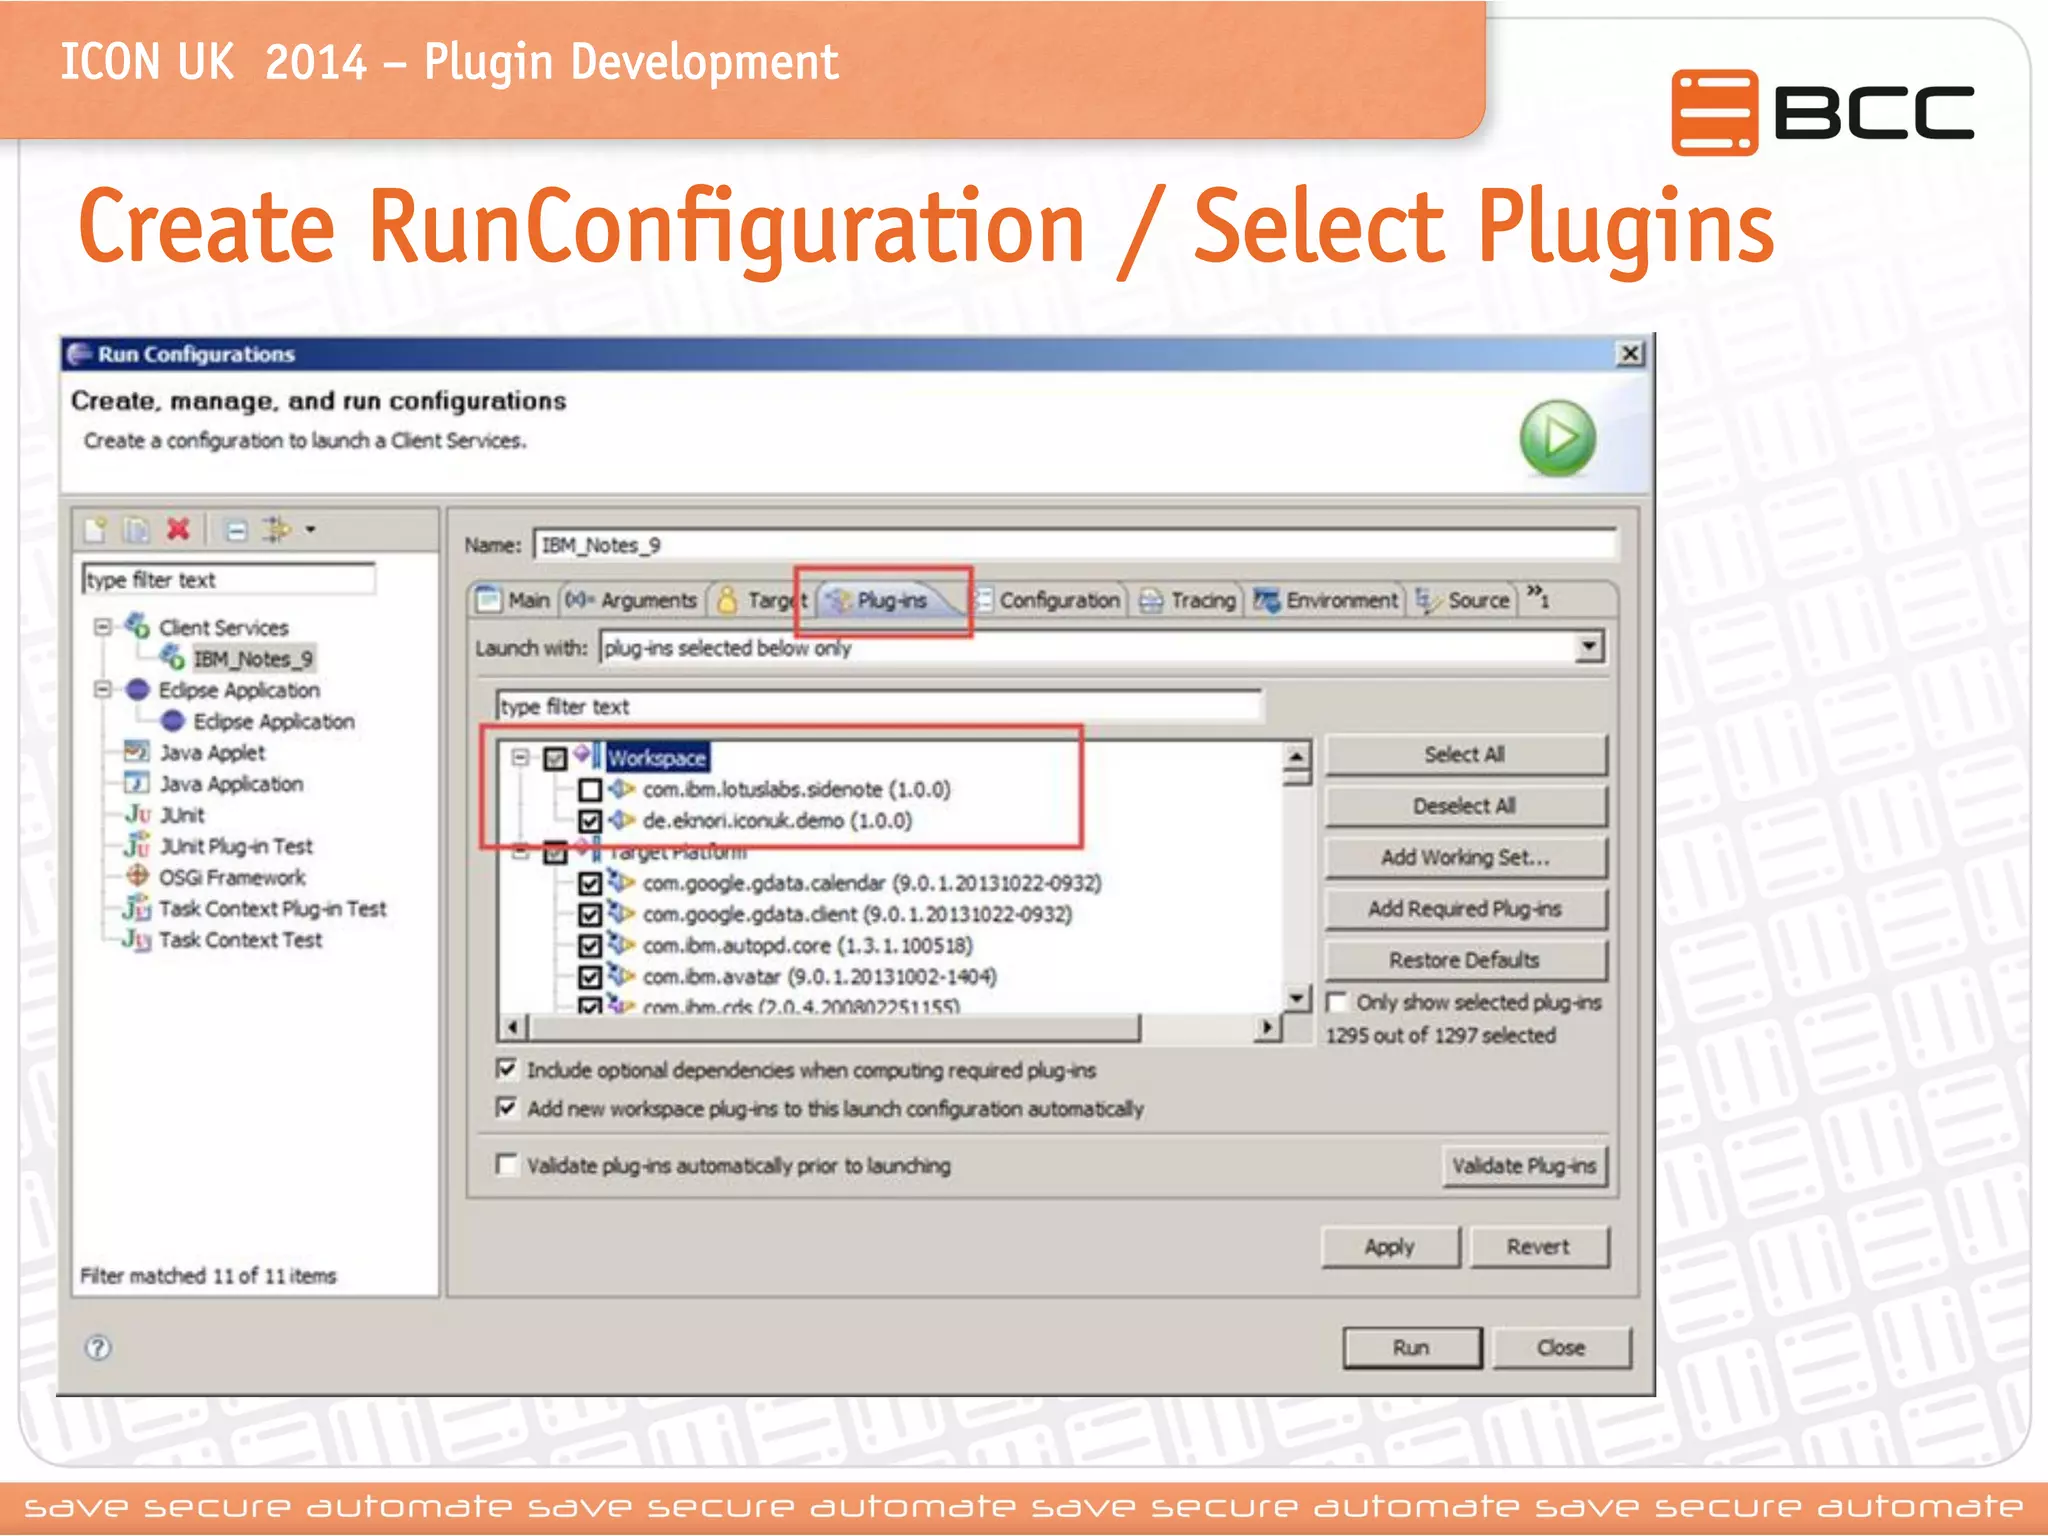Click the de.eknori.iconuk.demo plug-in icon
Screen dimensions: 2048x1536
tap(623, 820)
